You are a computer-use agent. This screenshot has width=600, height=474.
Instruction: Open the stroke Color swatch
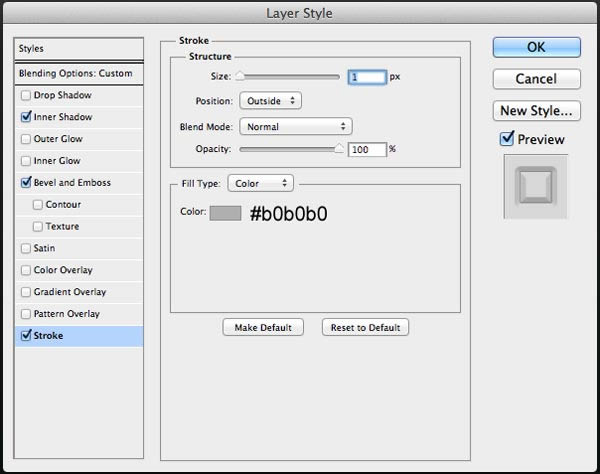[225, 213]
